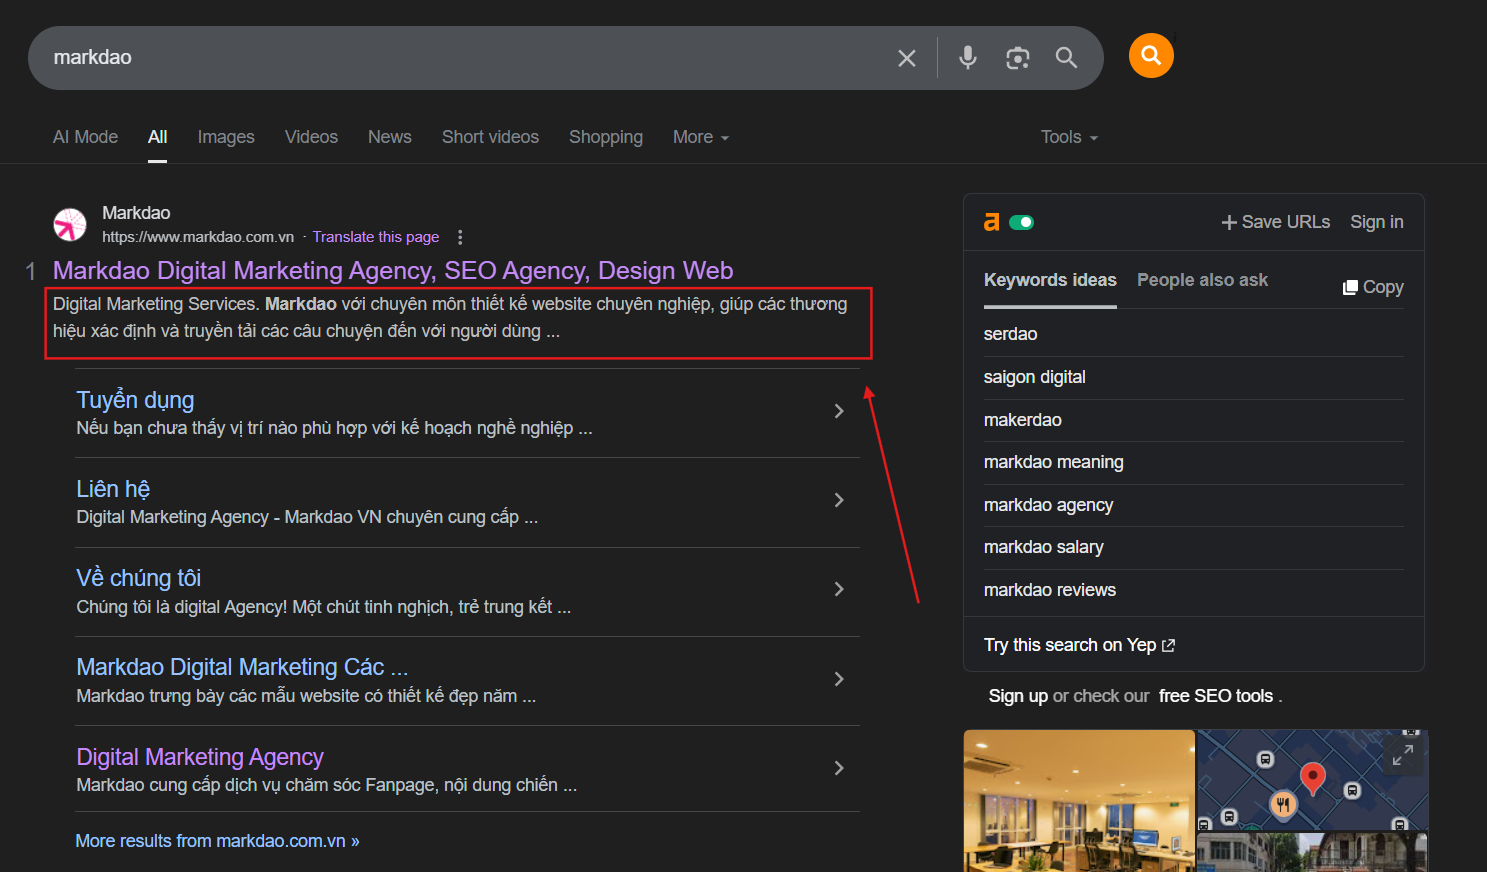
Task: Clear the search box with X icon
Action: [x=906, y=58]
